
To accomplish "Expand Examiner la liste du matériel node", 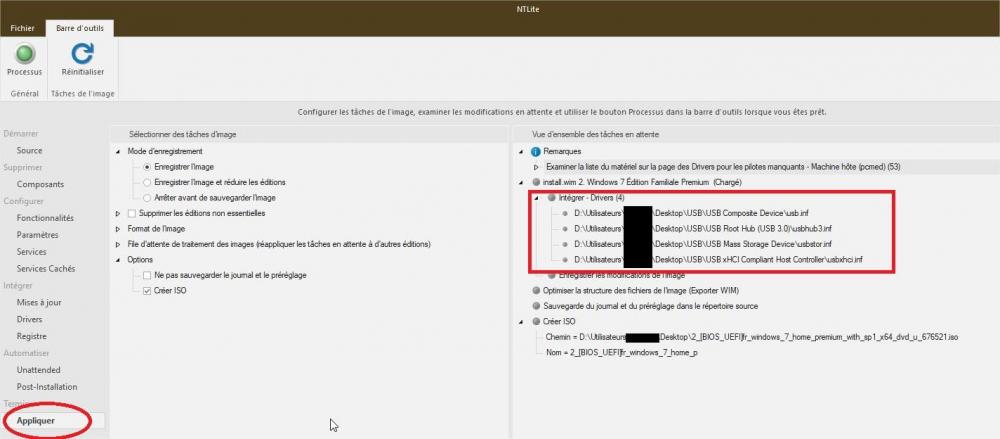I will click(x=536, y=167).
